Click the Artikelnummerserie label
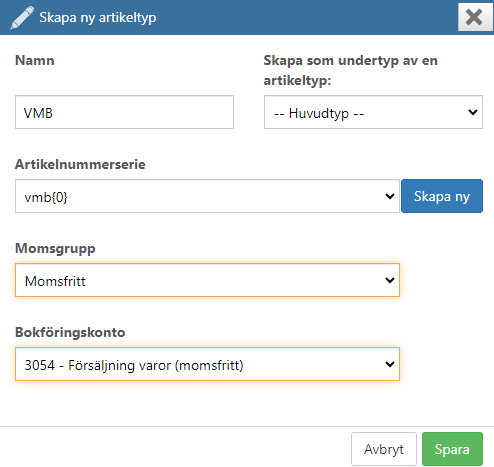 point(80,164)
